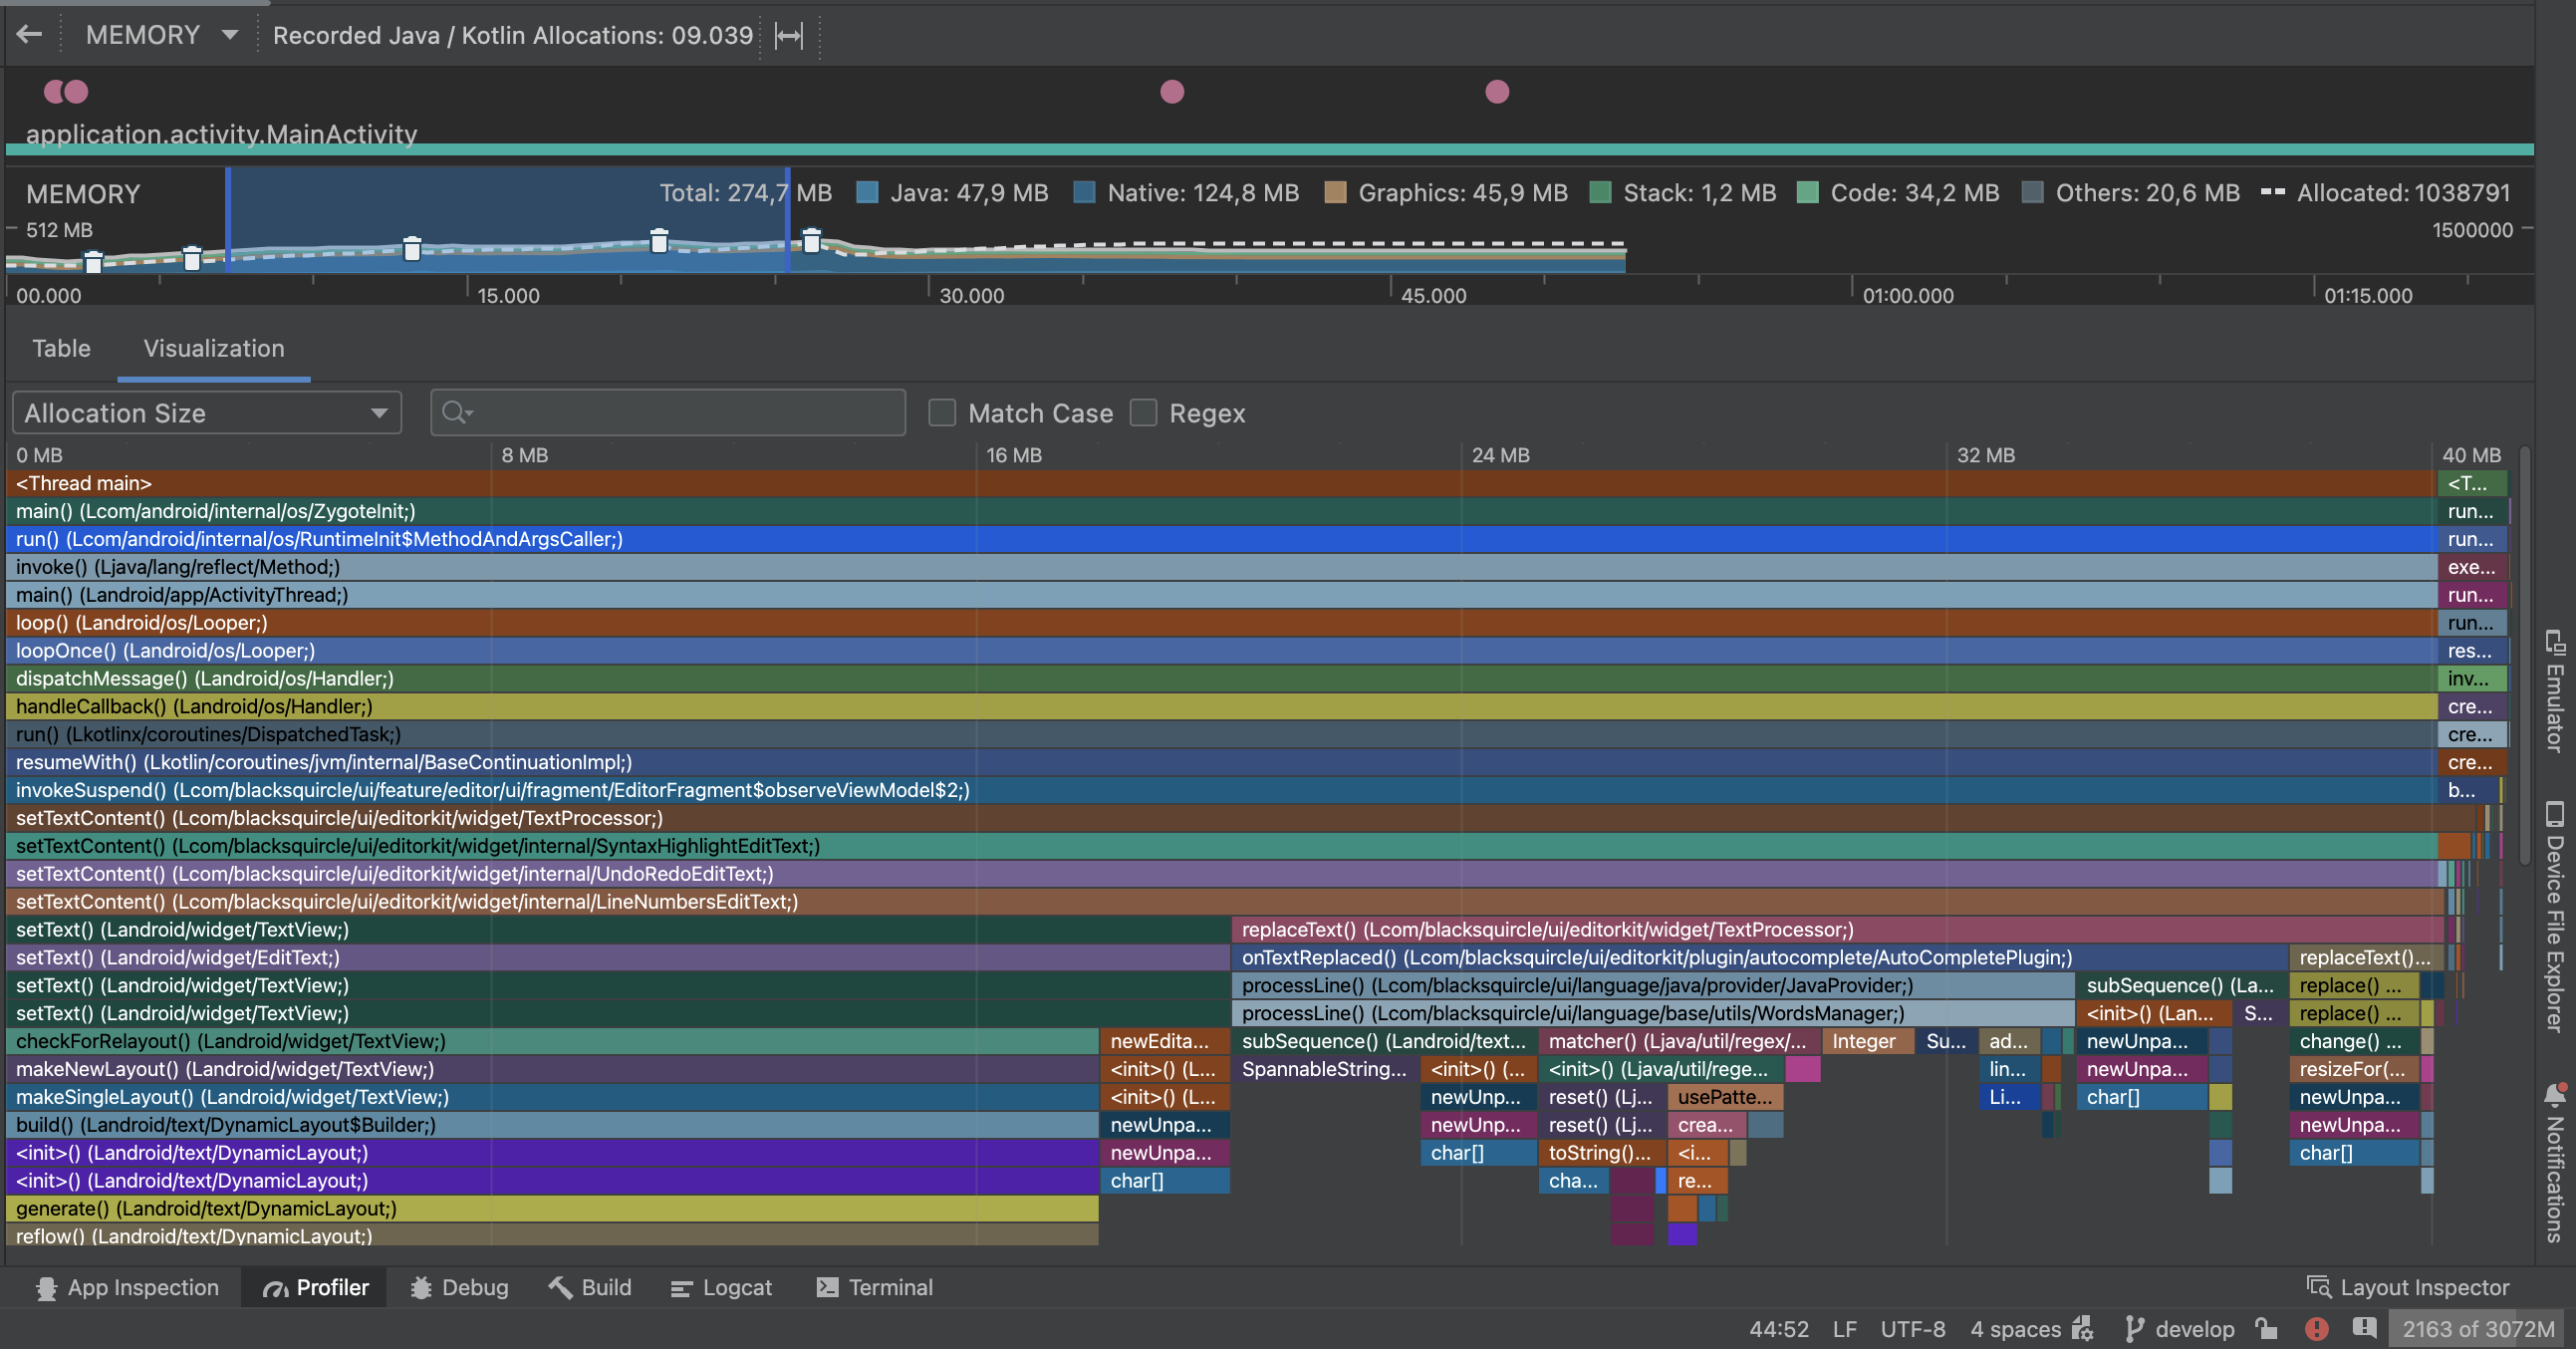Image resolution: width=2576 pixels, height=1349 pixels.
Task: Open the MEMORY profiler dropdown
Action: 160,34
